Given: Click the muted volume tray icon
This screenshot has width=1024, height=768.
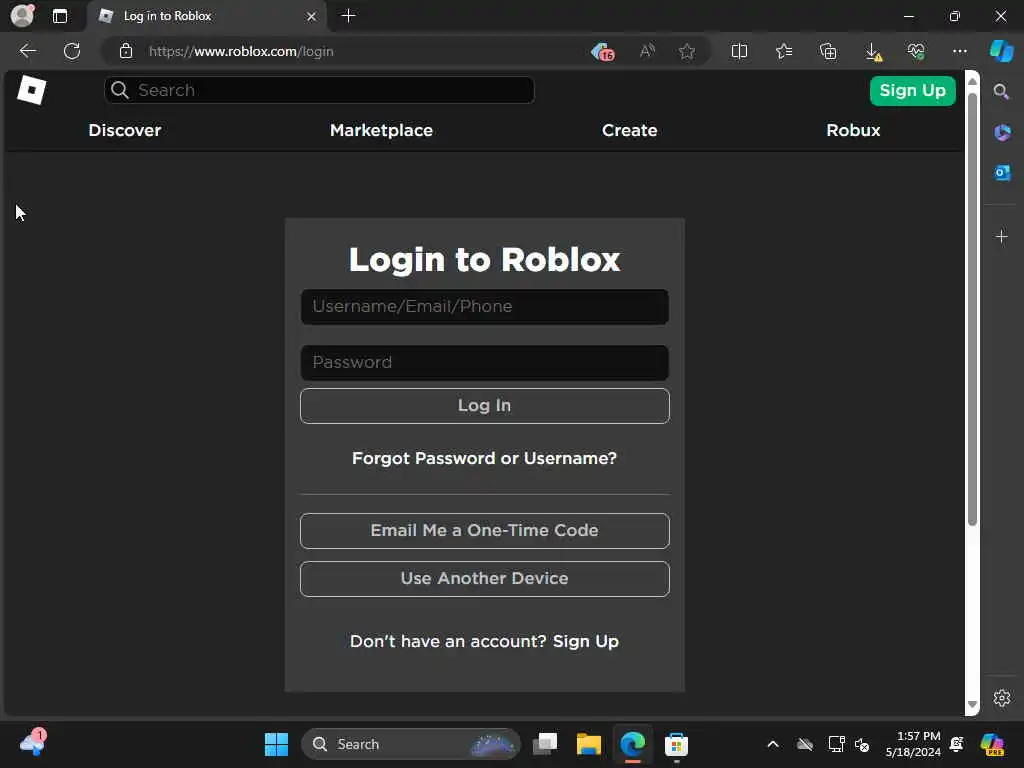Looking at the screenshot, I should pos(862,744).
